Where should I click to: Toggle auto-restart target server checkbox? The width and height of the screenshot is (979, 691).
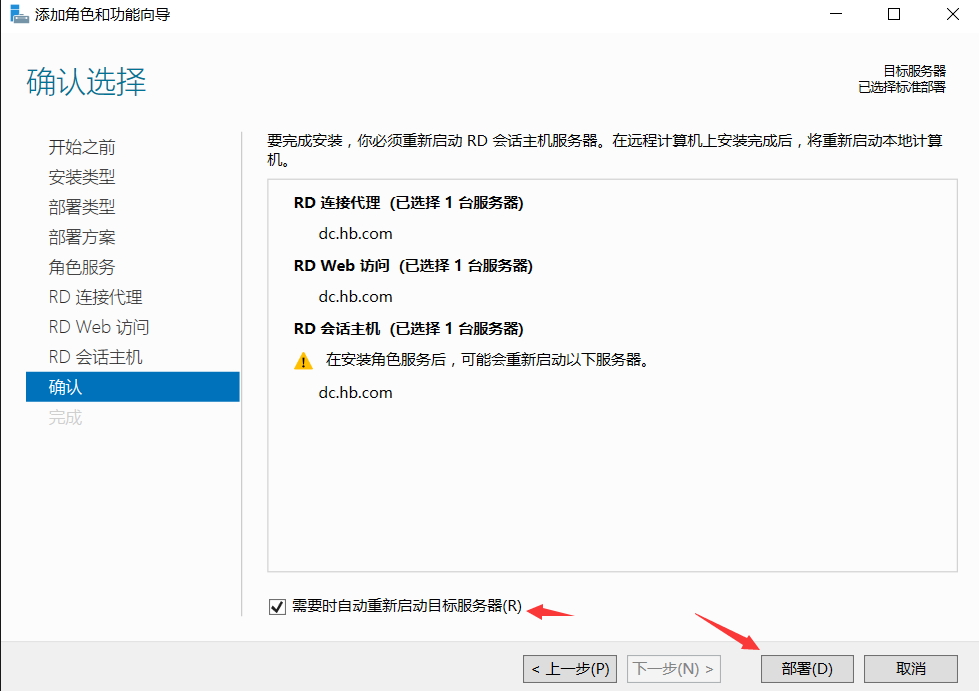pyautogui.click(x=277, y=606)
